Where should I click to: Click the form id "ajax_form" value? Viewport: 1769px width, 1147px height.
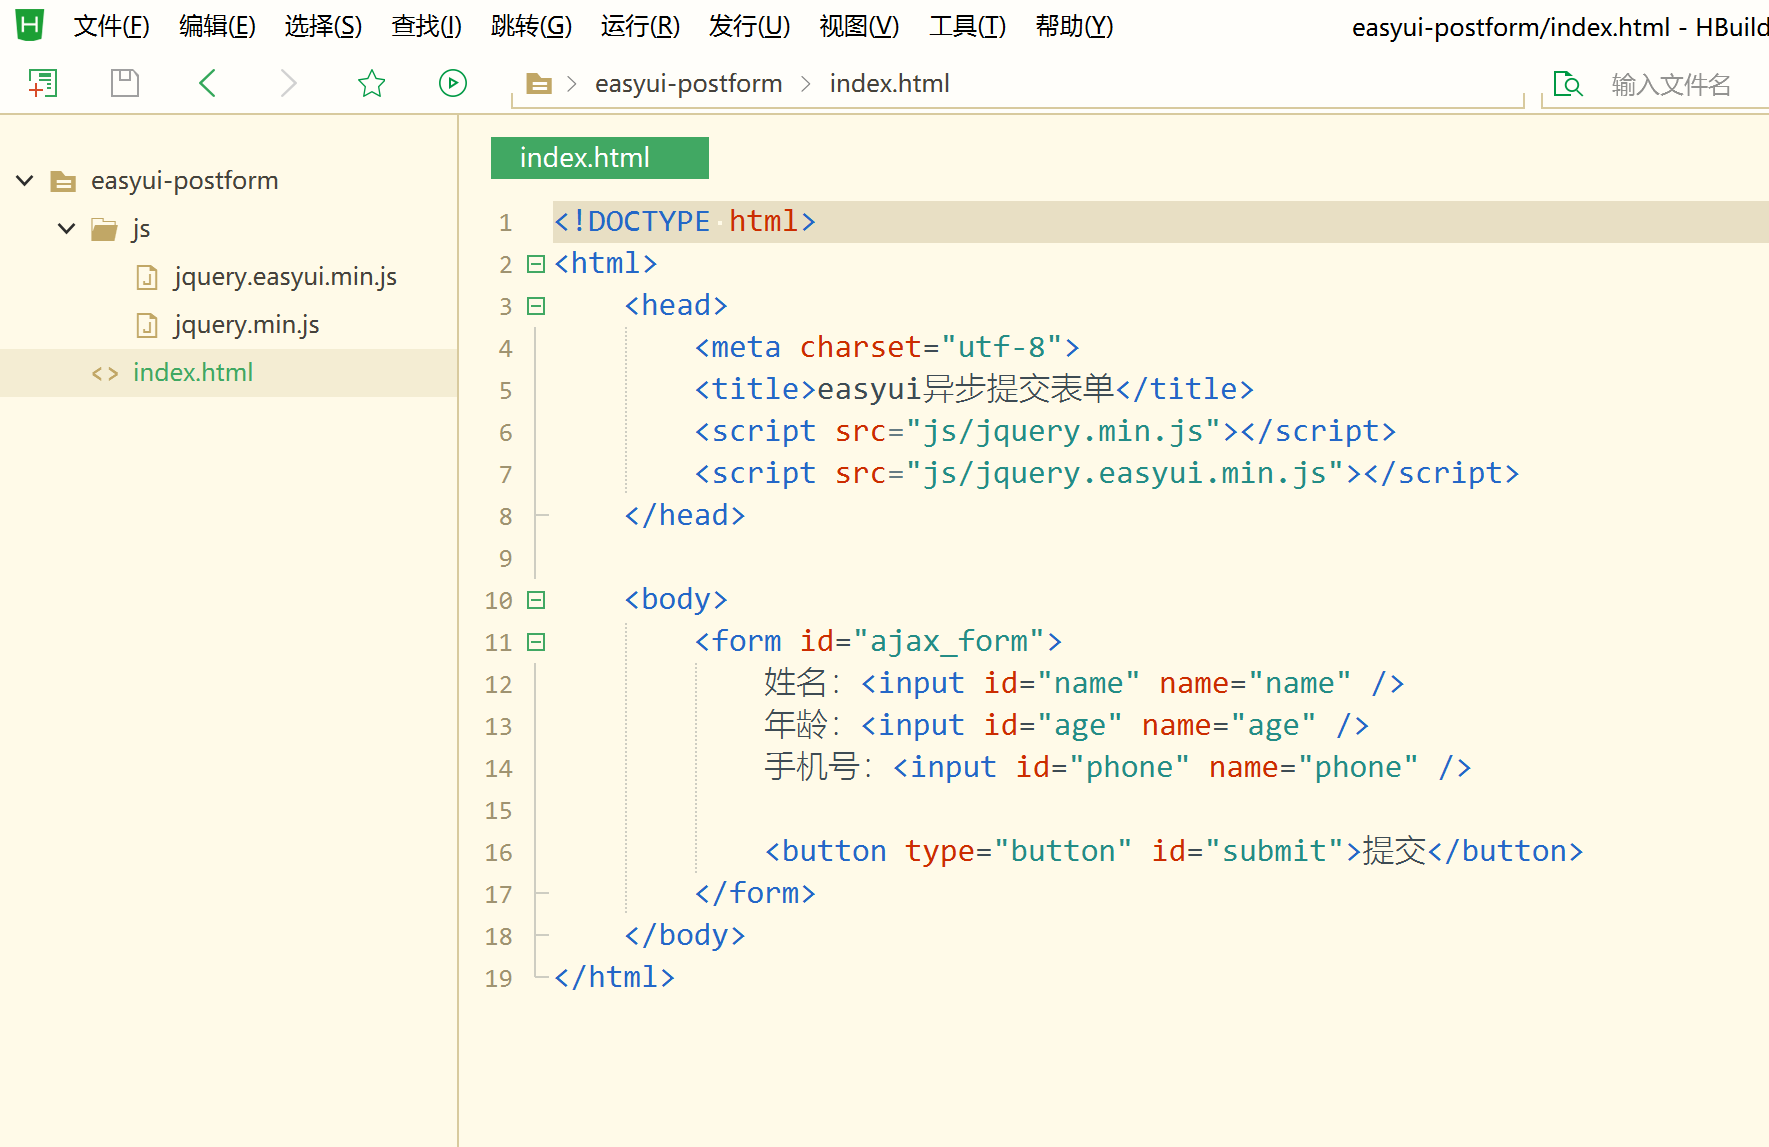tap(948, 642)
